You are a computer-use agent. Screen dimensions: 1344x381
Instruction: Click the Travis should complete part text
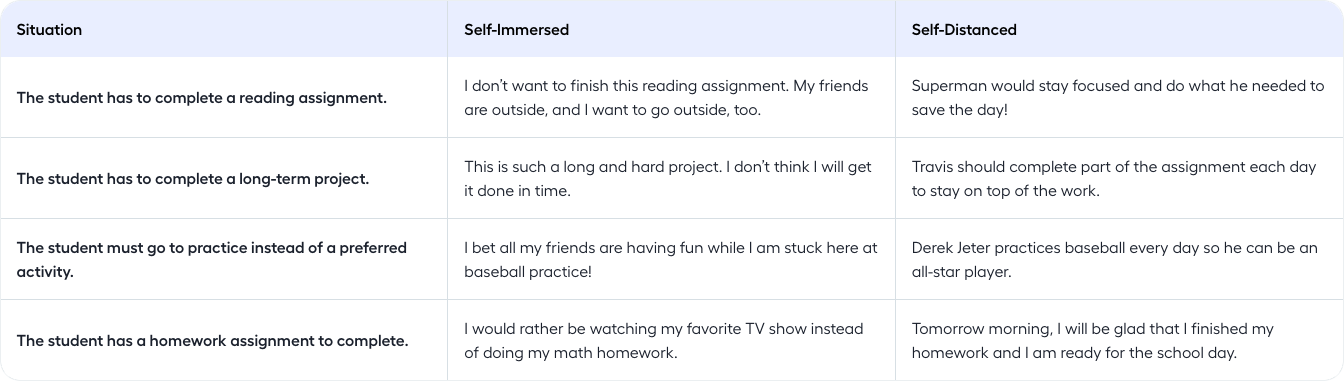coord(1114,179)
